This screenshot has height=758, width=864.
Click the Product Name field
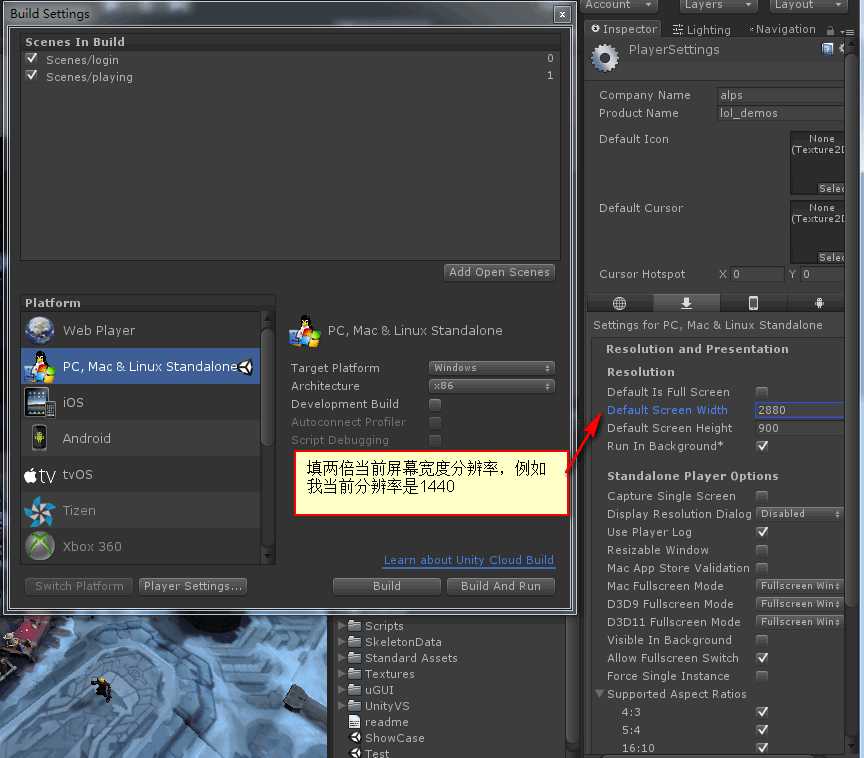point(780,113)
